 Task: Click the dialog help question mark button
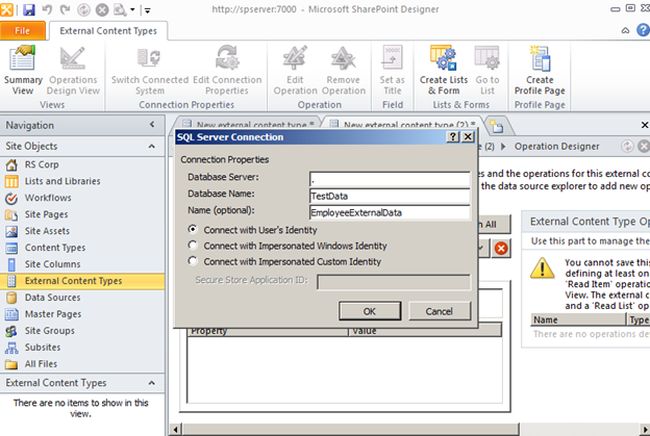453,137
